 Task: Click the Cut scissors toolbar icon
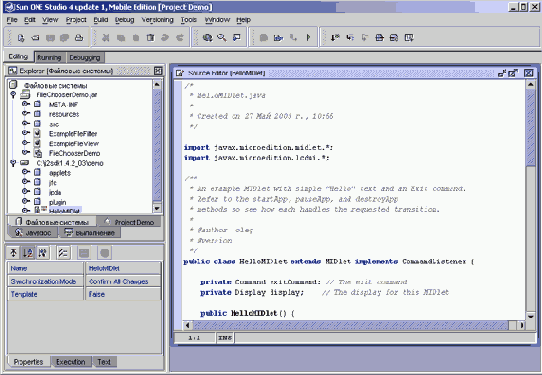[x=106, y=38]
